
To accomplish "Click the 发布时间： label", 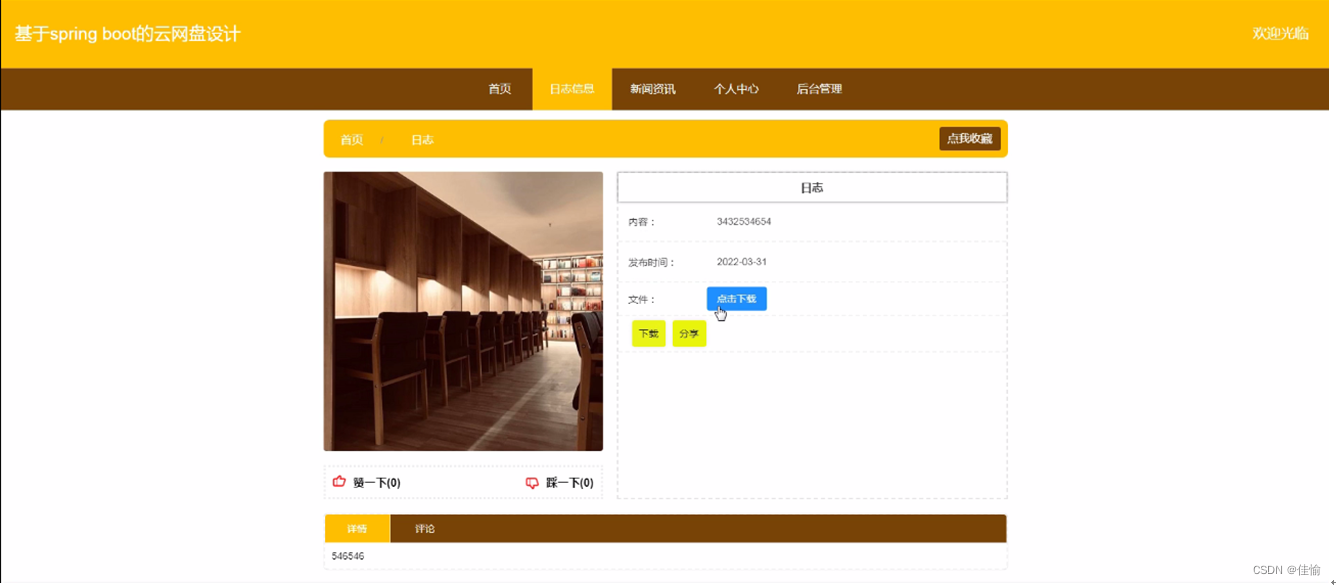I will (x=652, y=263).
